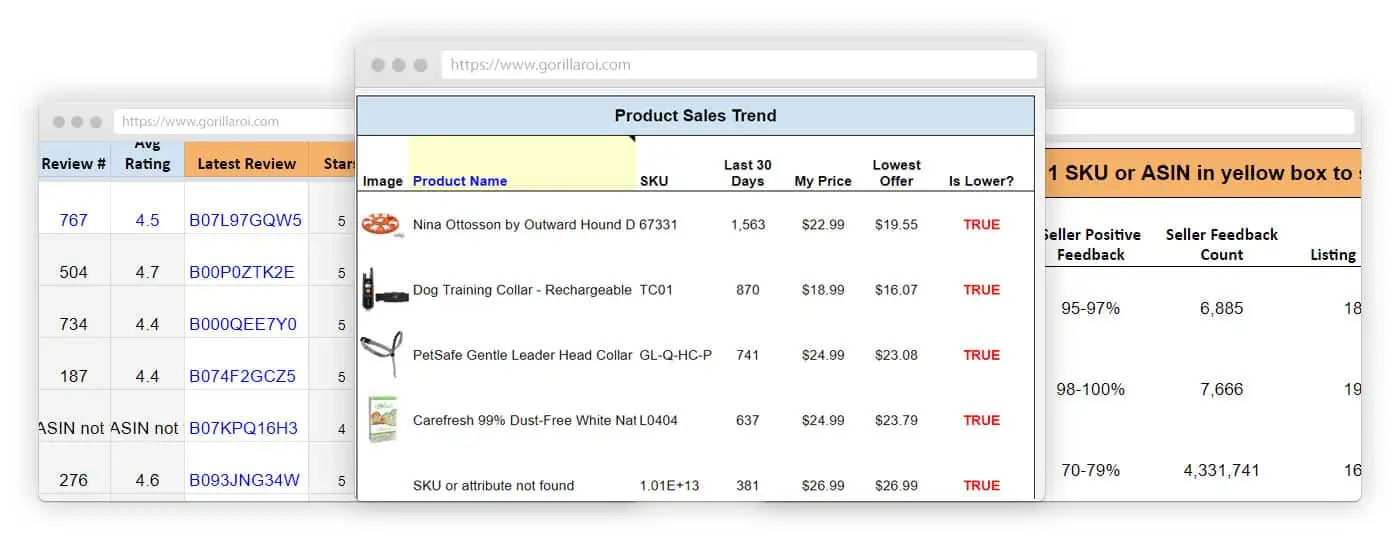Image resolution: width=1400 pixels, height=544 pixels.
Task: Click the left window address bar
Action: tap(236, 122)
